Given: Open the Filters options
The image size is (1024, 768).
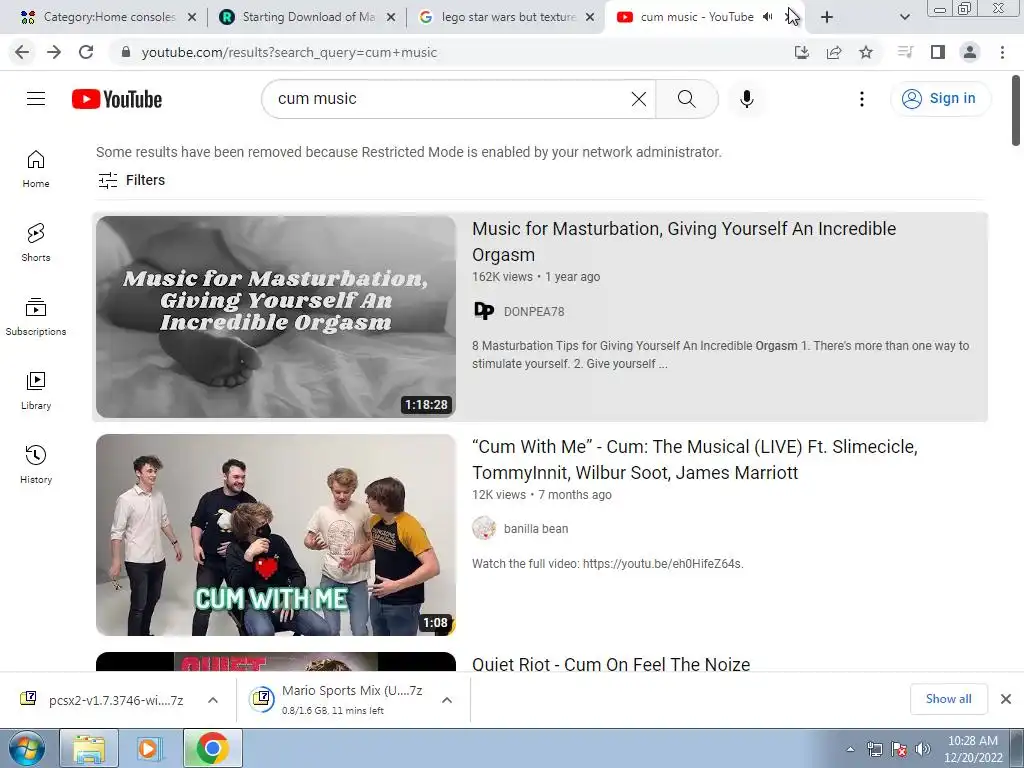Looking at the screenshot, I should pyautogui.click(x=131, y=180).
